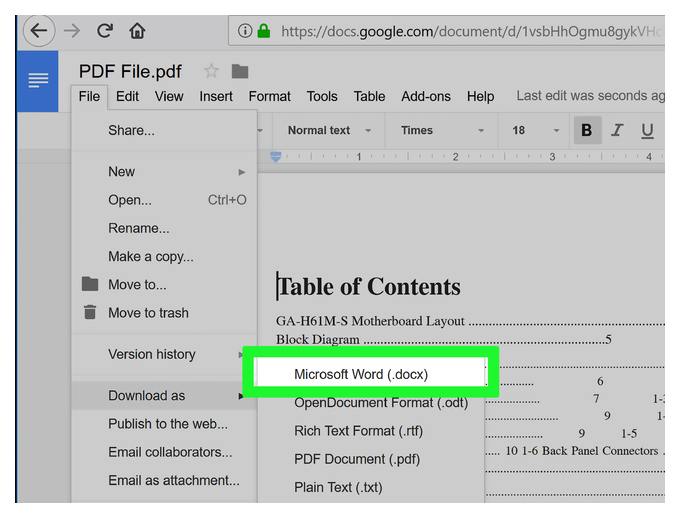Reload the page with refresh icon
The width and height of the screenshot is (680, 518).
click(105, 30)
